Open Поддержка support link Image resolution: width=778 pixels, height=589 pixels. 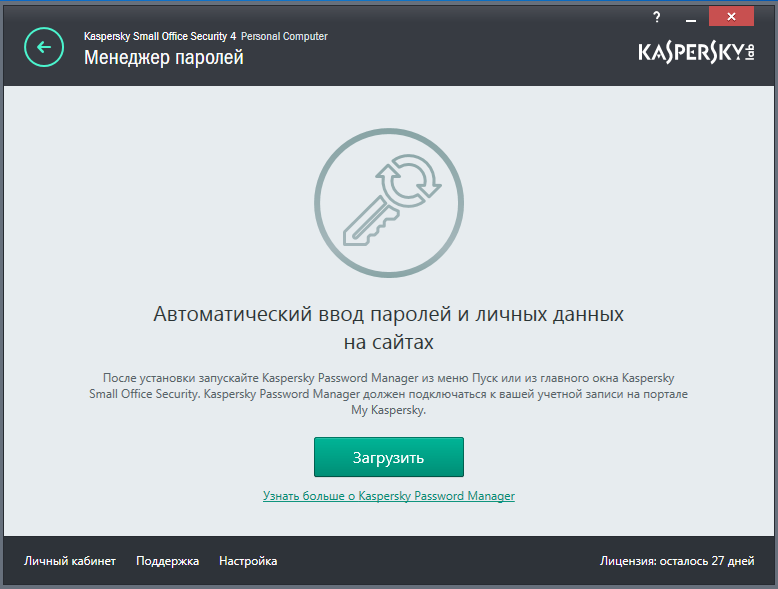(167, 561)
